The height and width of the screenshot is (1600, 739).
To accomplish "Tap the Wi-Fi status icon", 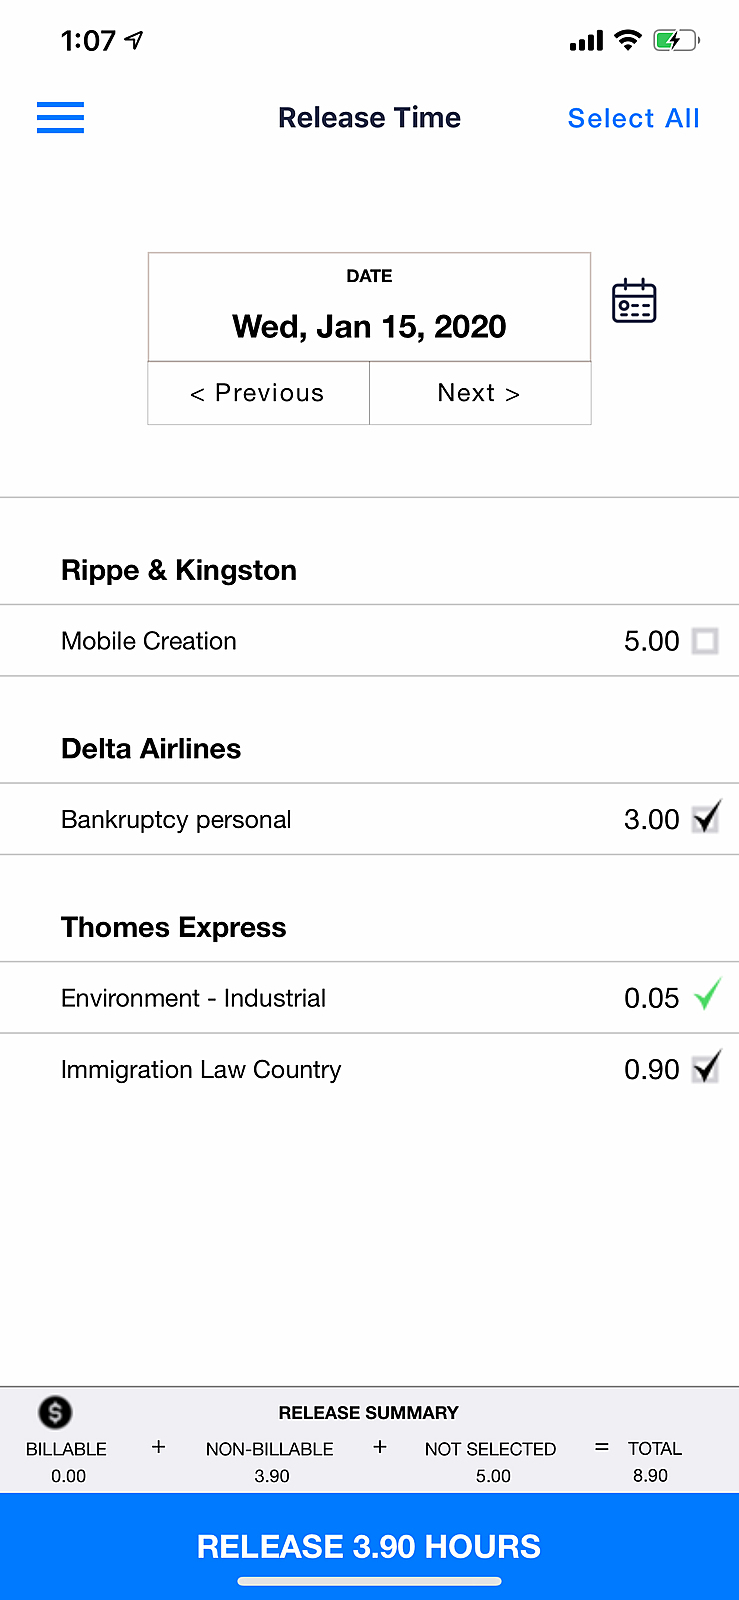I will tap(627, 40).
